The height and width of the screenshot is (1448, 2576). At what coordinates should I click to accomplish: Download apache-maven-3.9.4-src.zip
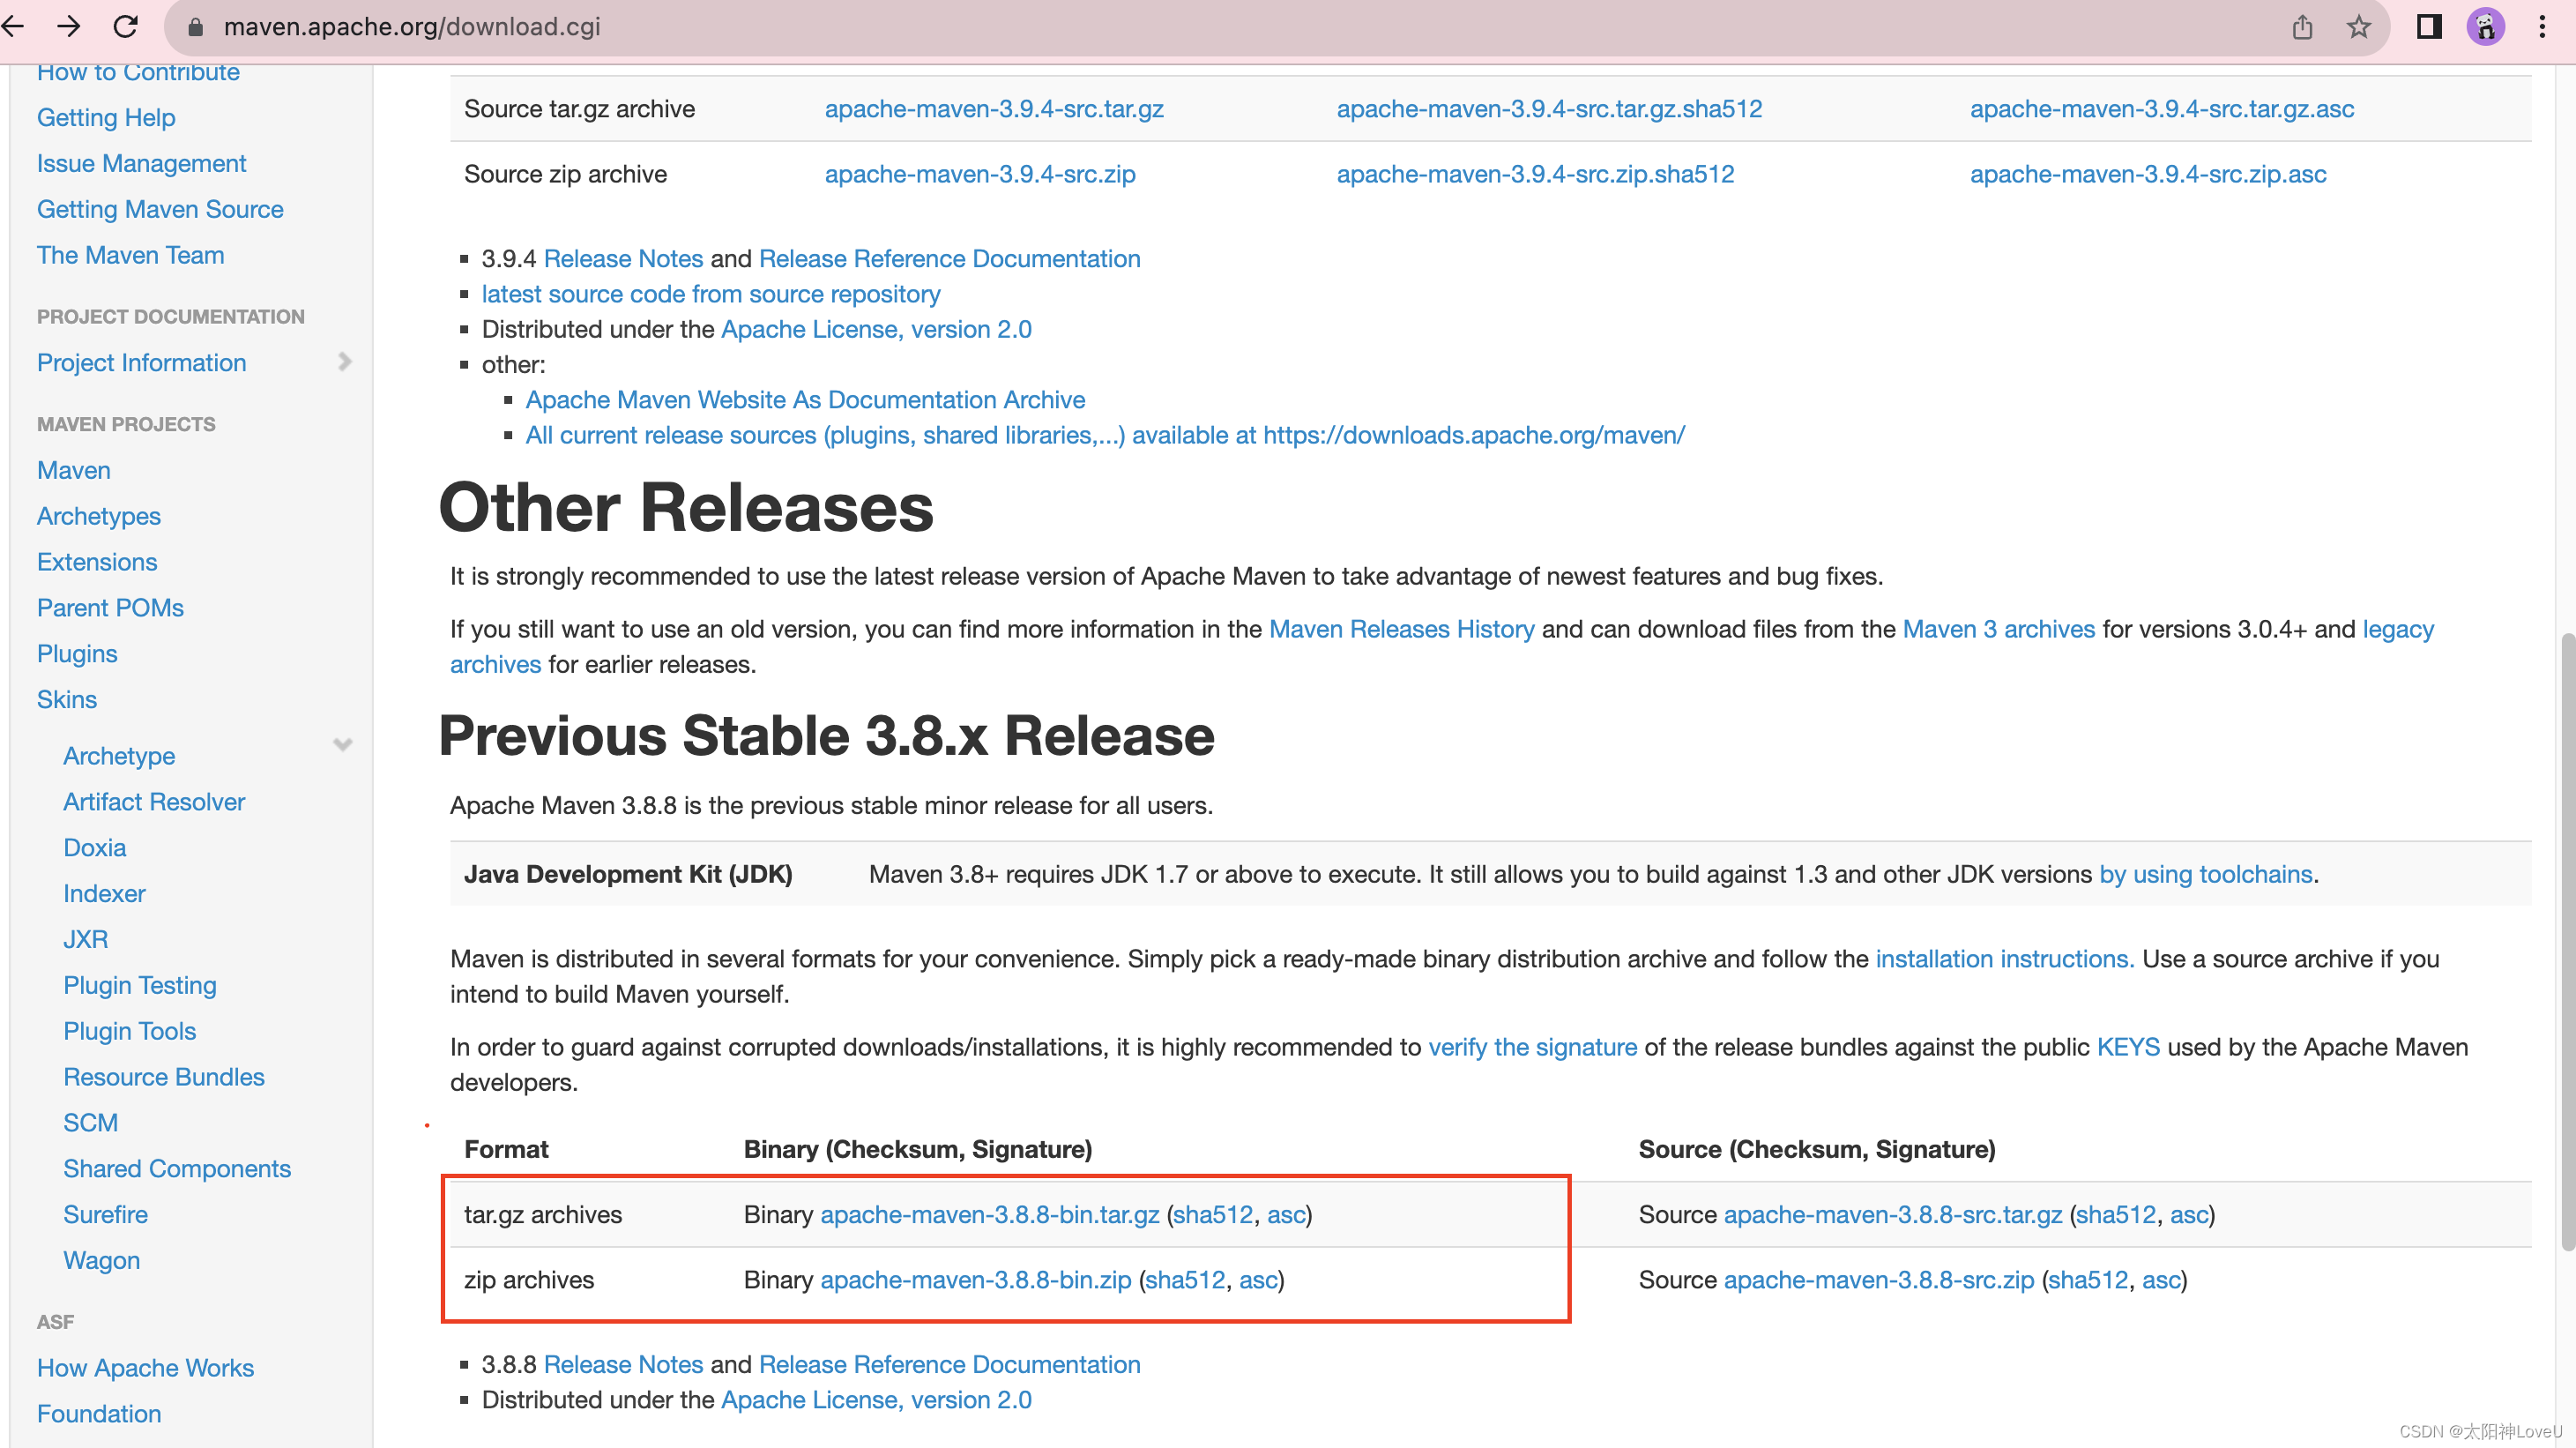(x=980, y=174)
